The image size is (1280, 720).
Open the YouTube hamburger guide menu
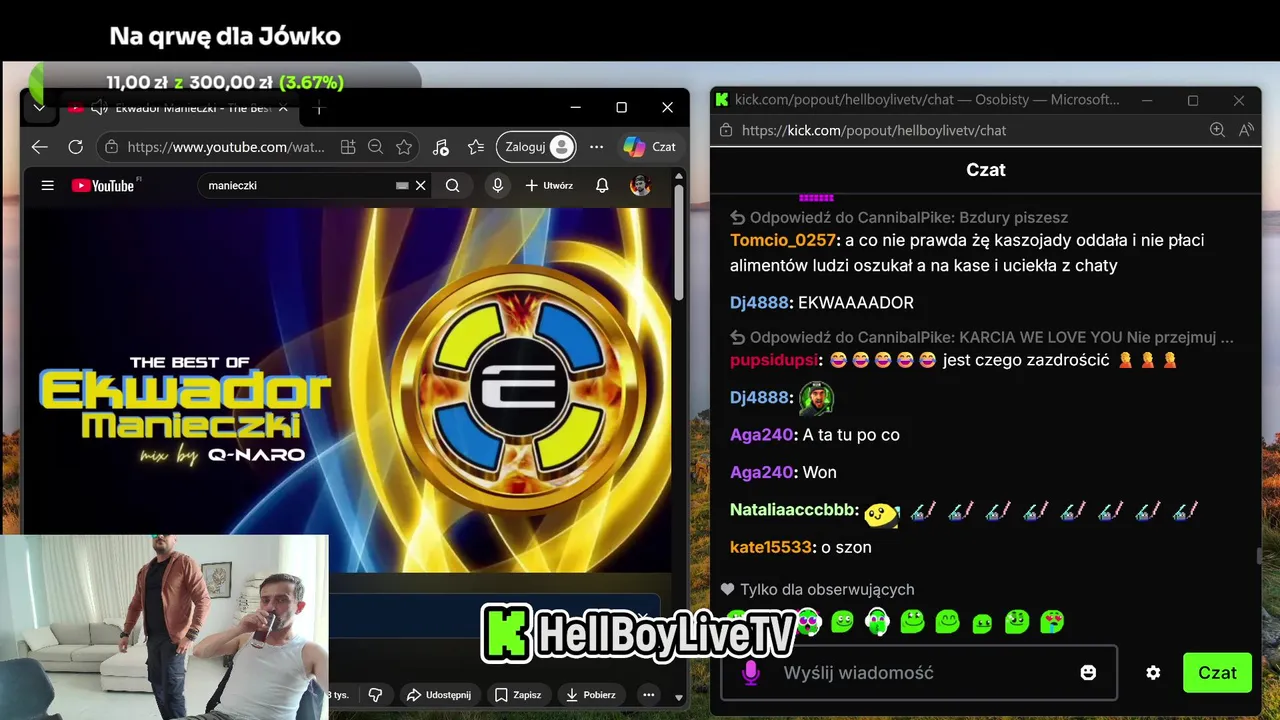(x=47, y=185)
